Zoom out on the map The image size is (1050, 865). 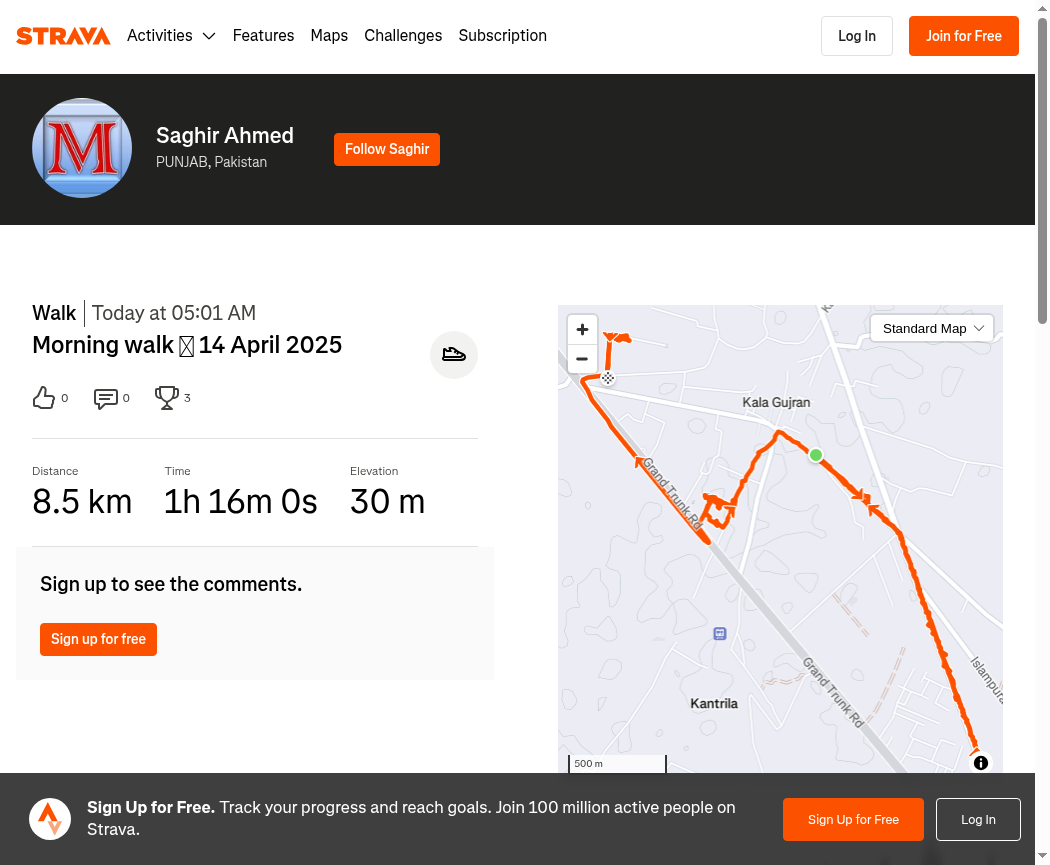point(582,359)
